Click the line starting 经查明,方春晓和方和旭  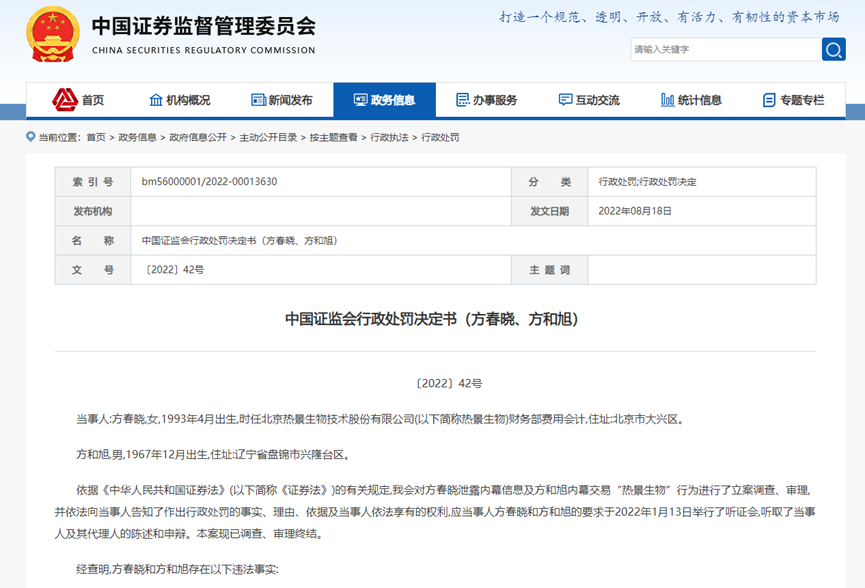click(x=178, y=569)
